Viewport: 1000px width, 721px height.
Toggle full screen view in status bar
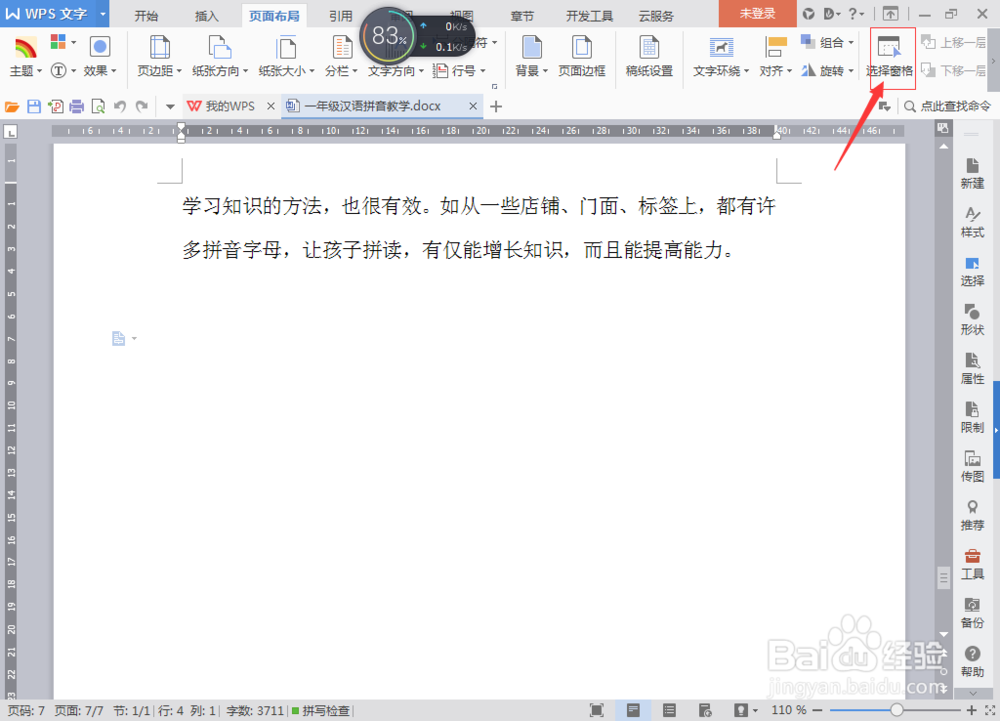596,710
